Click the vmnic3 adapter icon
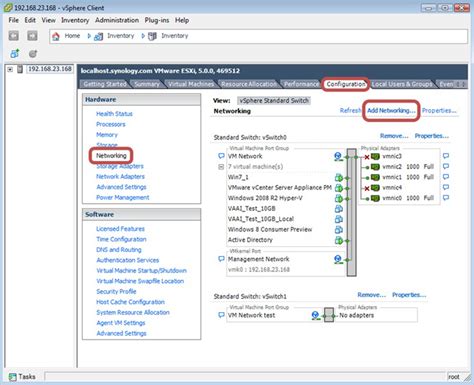474x385 pixels. coord(375,156)
